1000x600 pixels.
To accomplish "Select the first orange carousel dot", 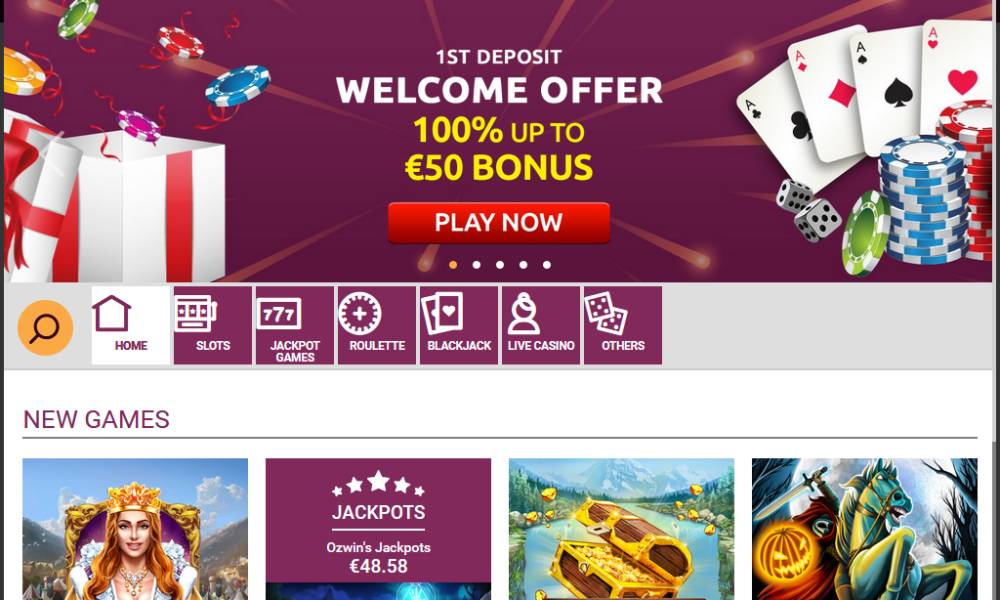I will click(453, 265).
